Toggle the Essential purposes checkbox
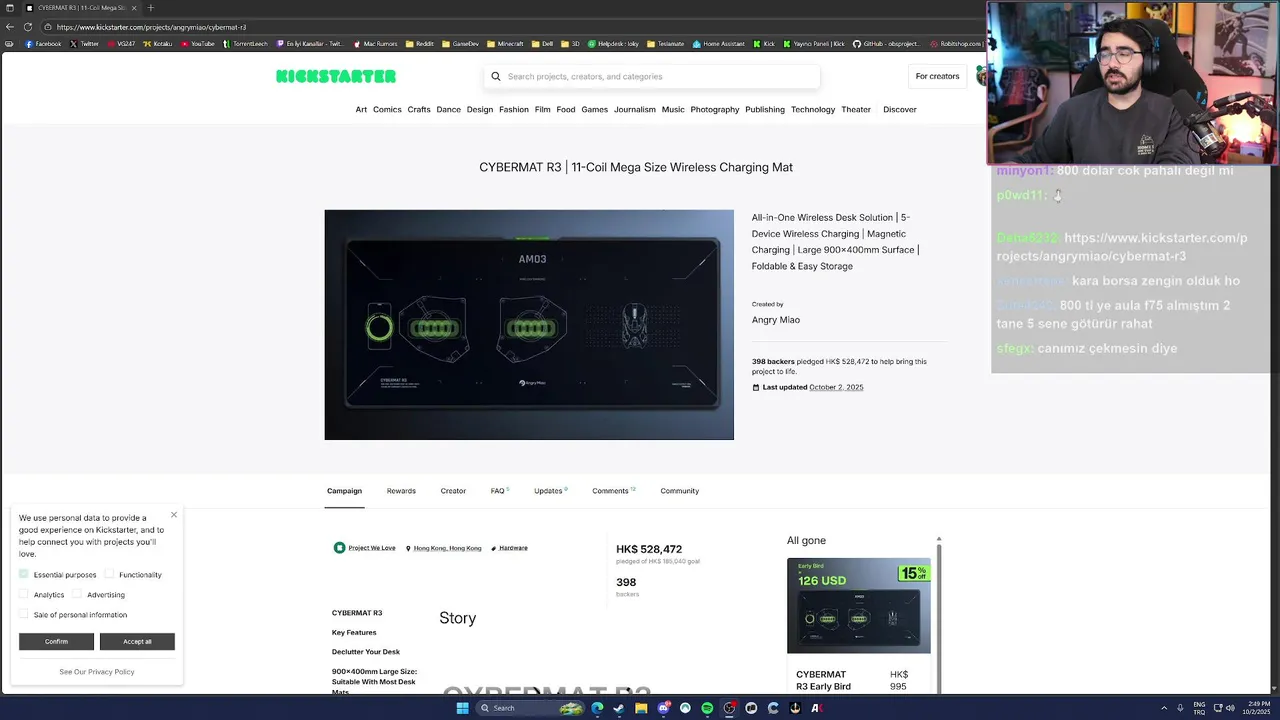 pyautogui.click(x=23, y=574)
